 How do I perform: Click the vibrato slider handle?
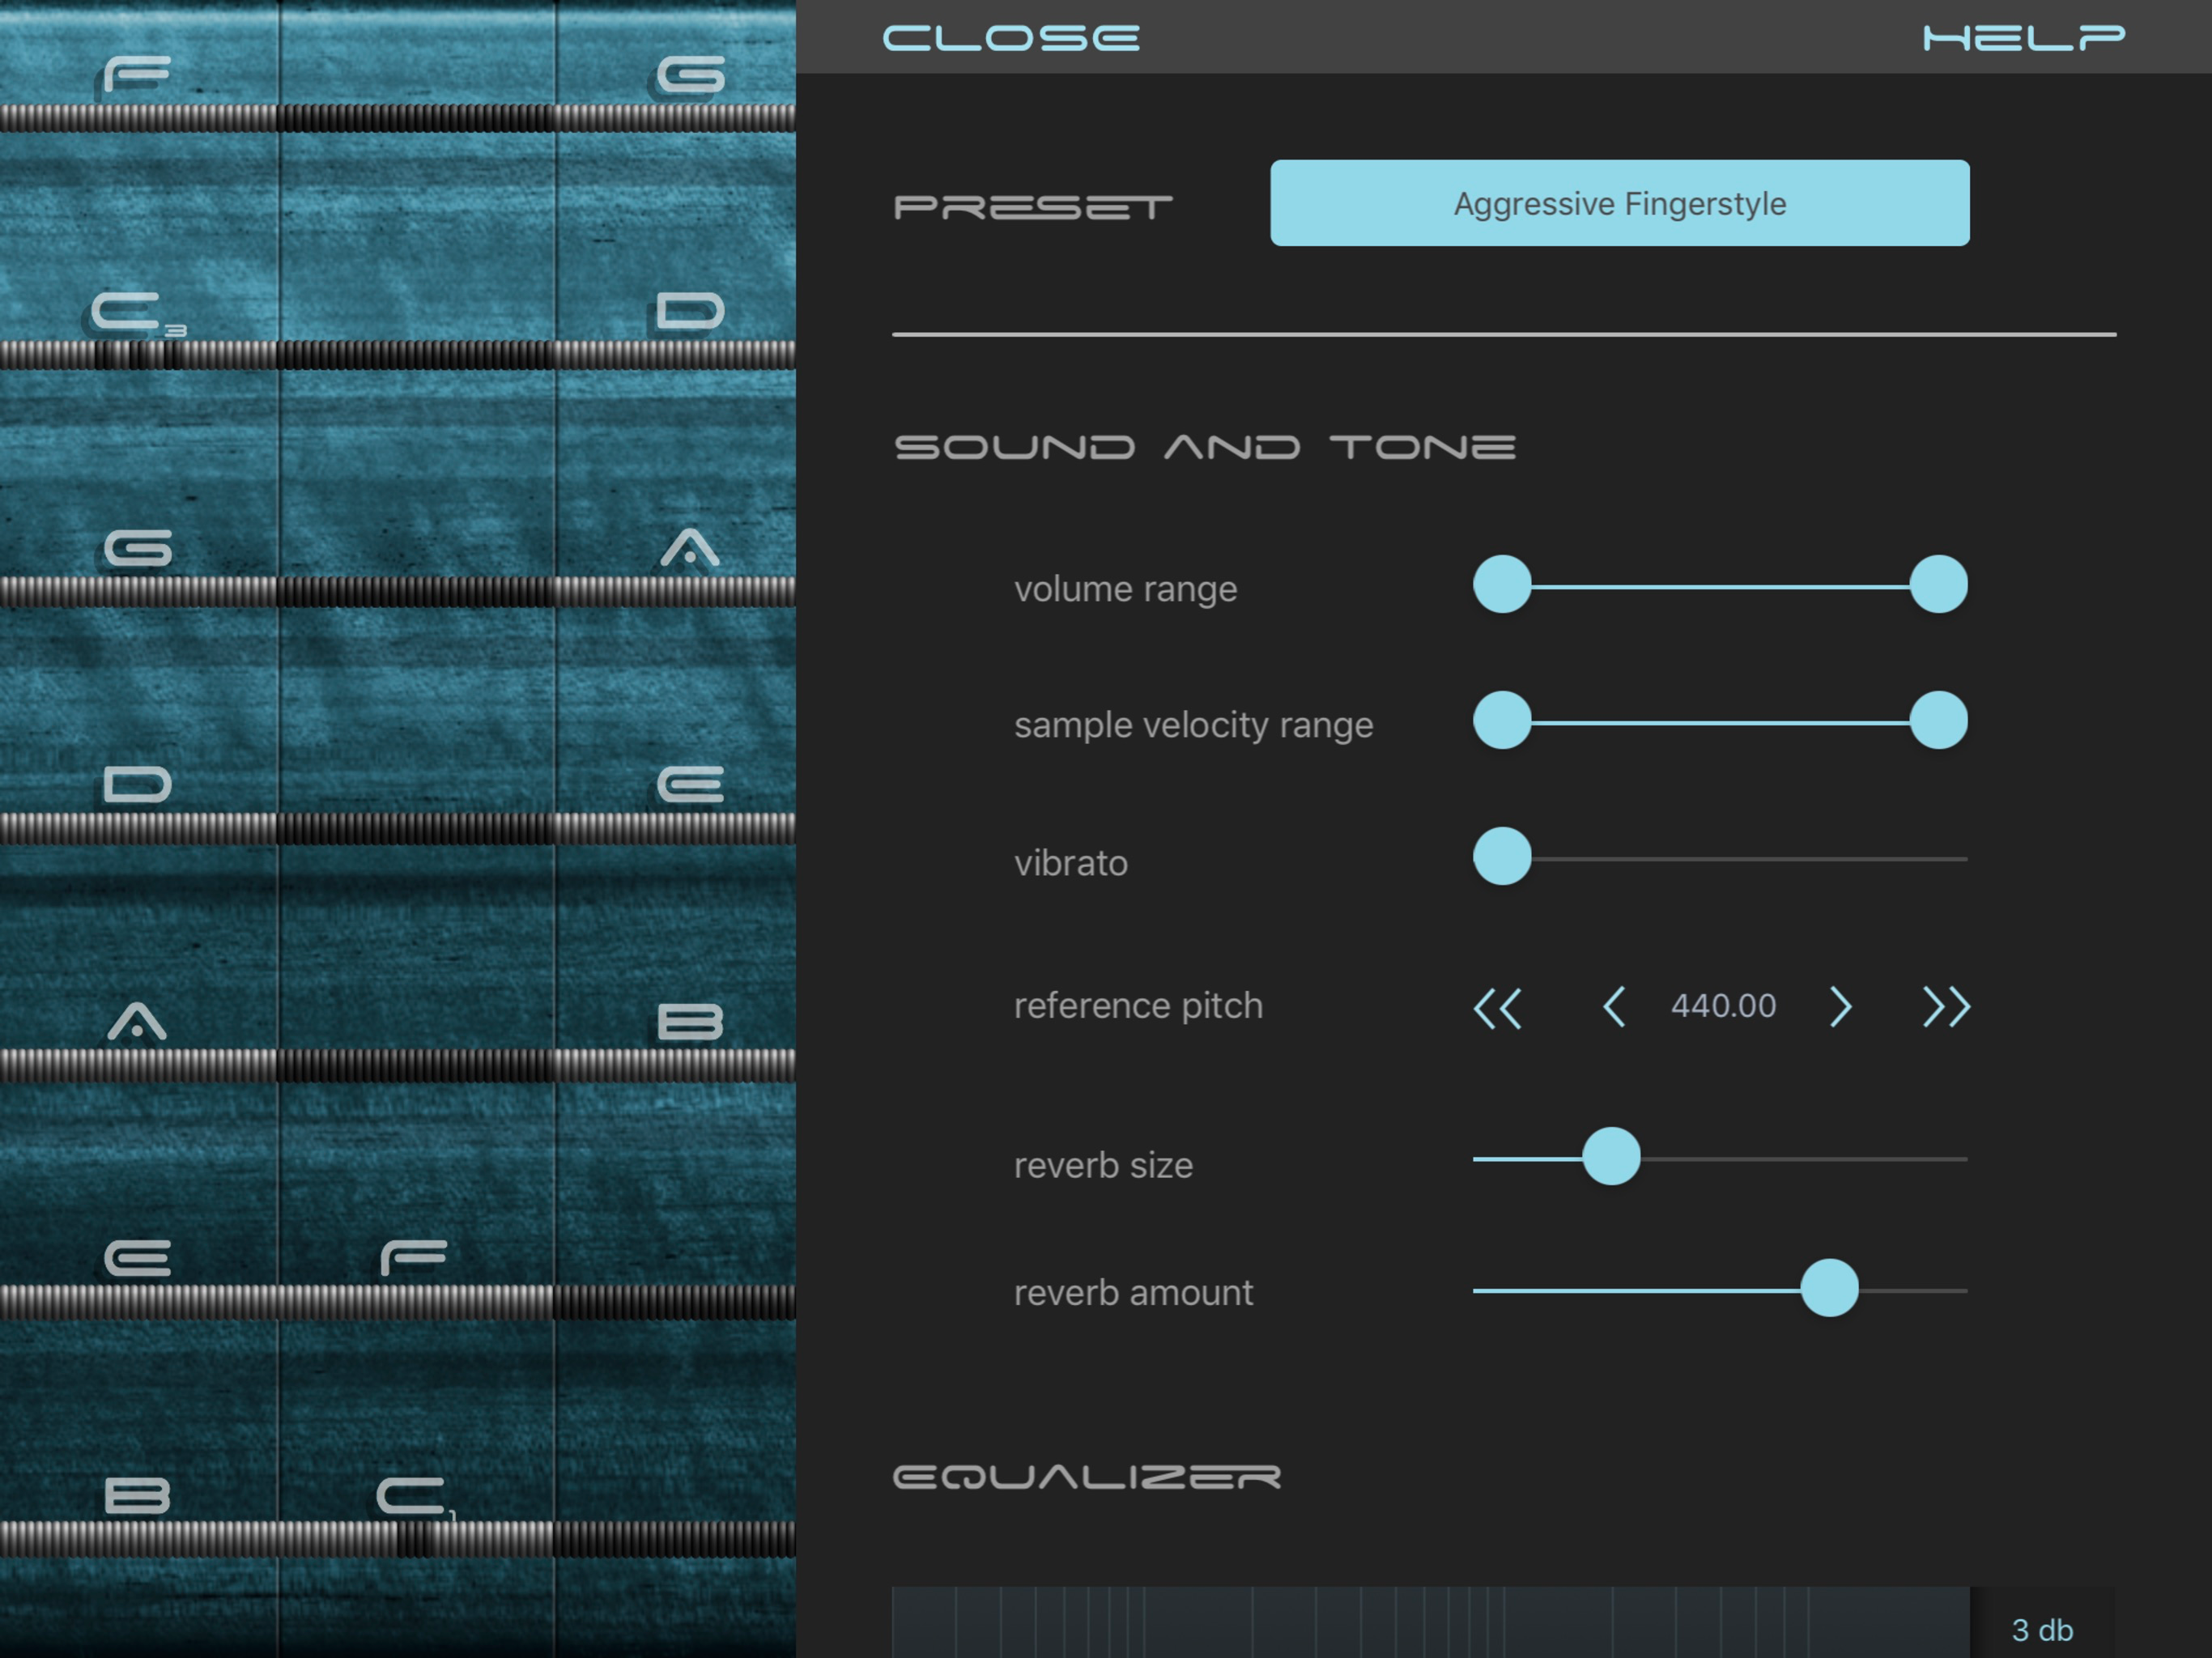pos(1502,856)
